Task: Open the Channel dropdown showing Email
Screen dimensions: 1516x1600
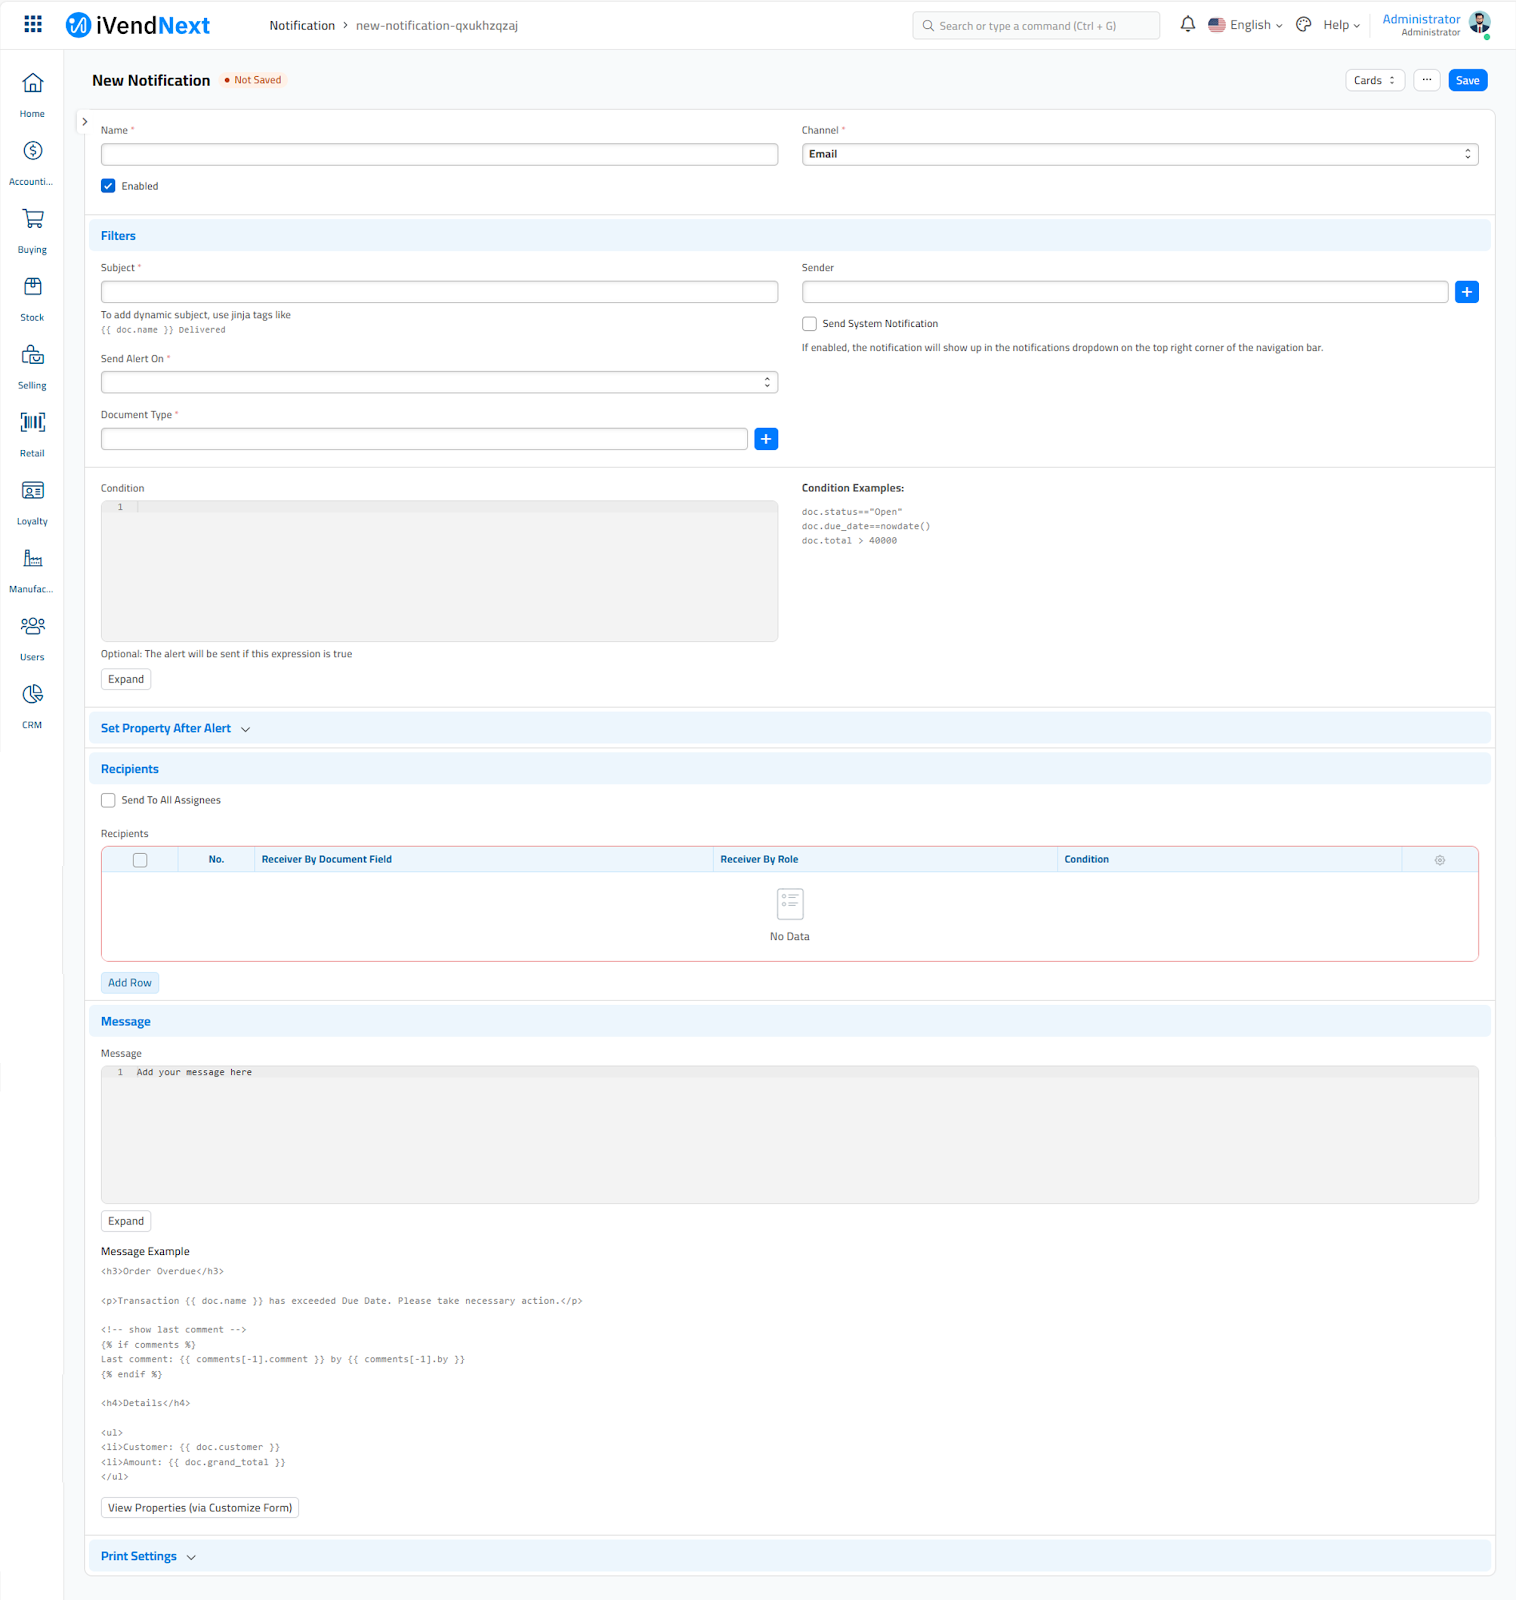Action: pos(1139,154)
